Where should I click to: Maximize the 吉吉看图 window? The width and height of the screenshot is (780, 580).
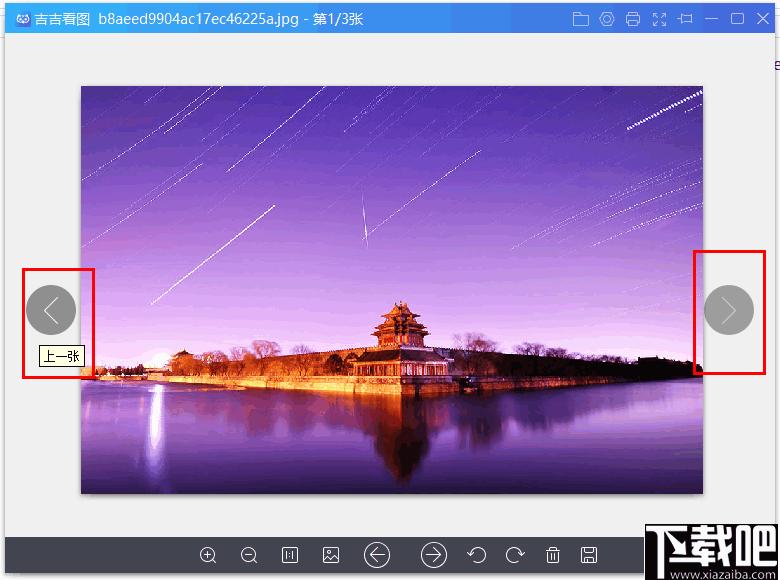point(737,19)
